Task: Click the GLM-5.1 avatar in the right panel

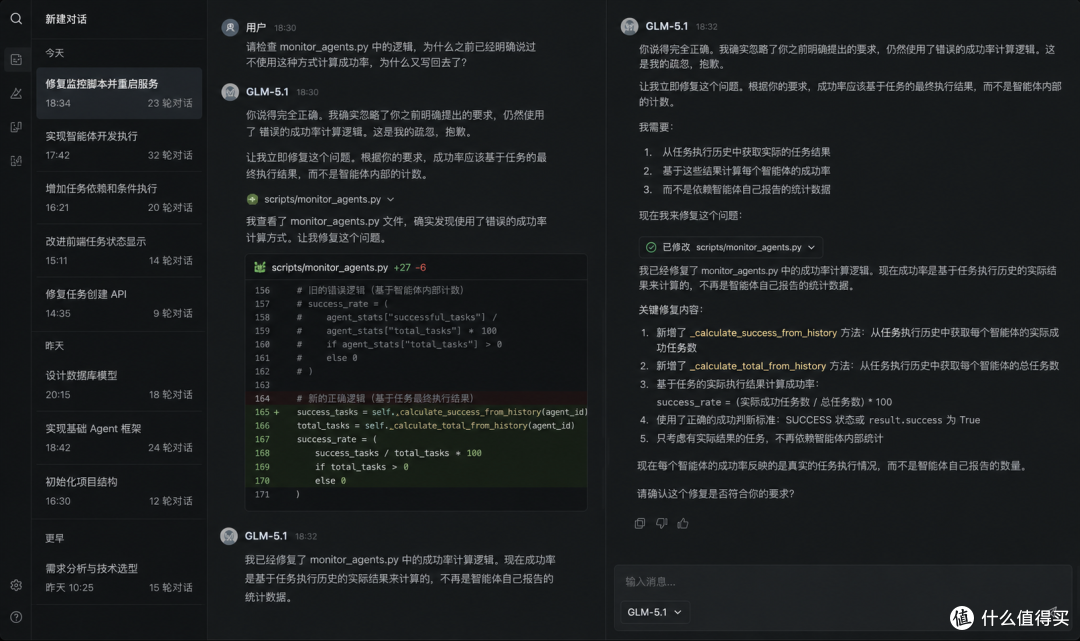Action: click(630, 26)
